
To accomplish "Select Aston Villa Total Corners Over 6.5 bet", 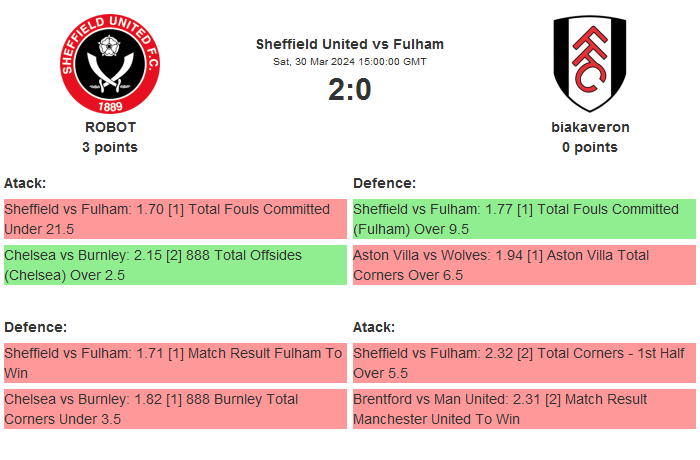I will pos(524,264).
